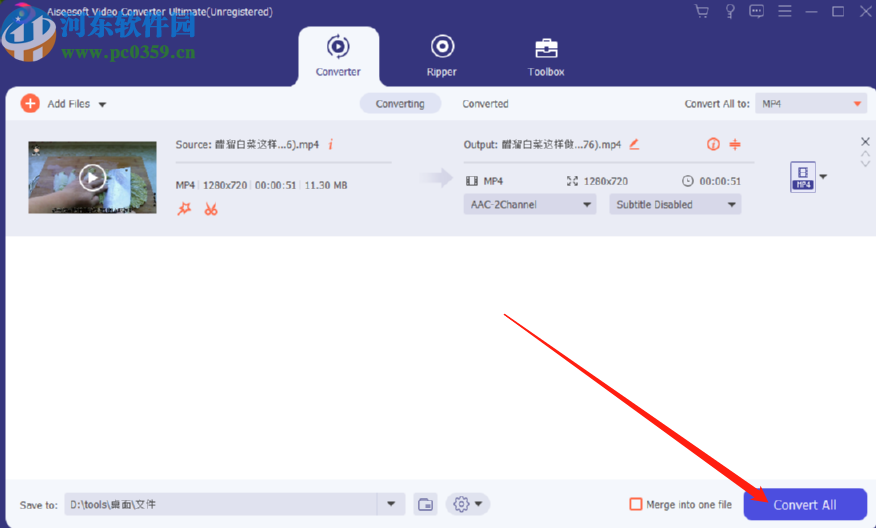
Task: Show the Converted list tab
Action: [485, 104]
